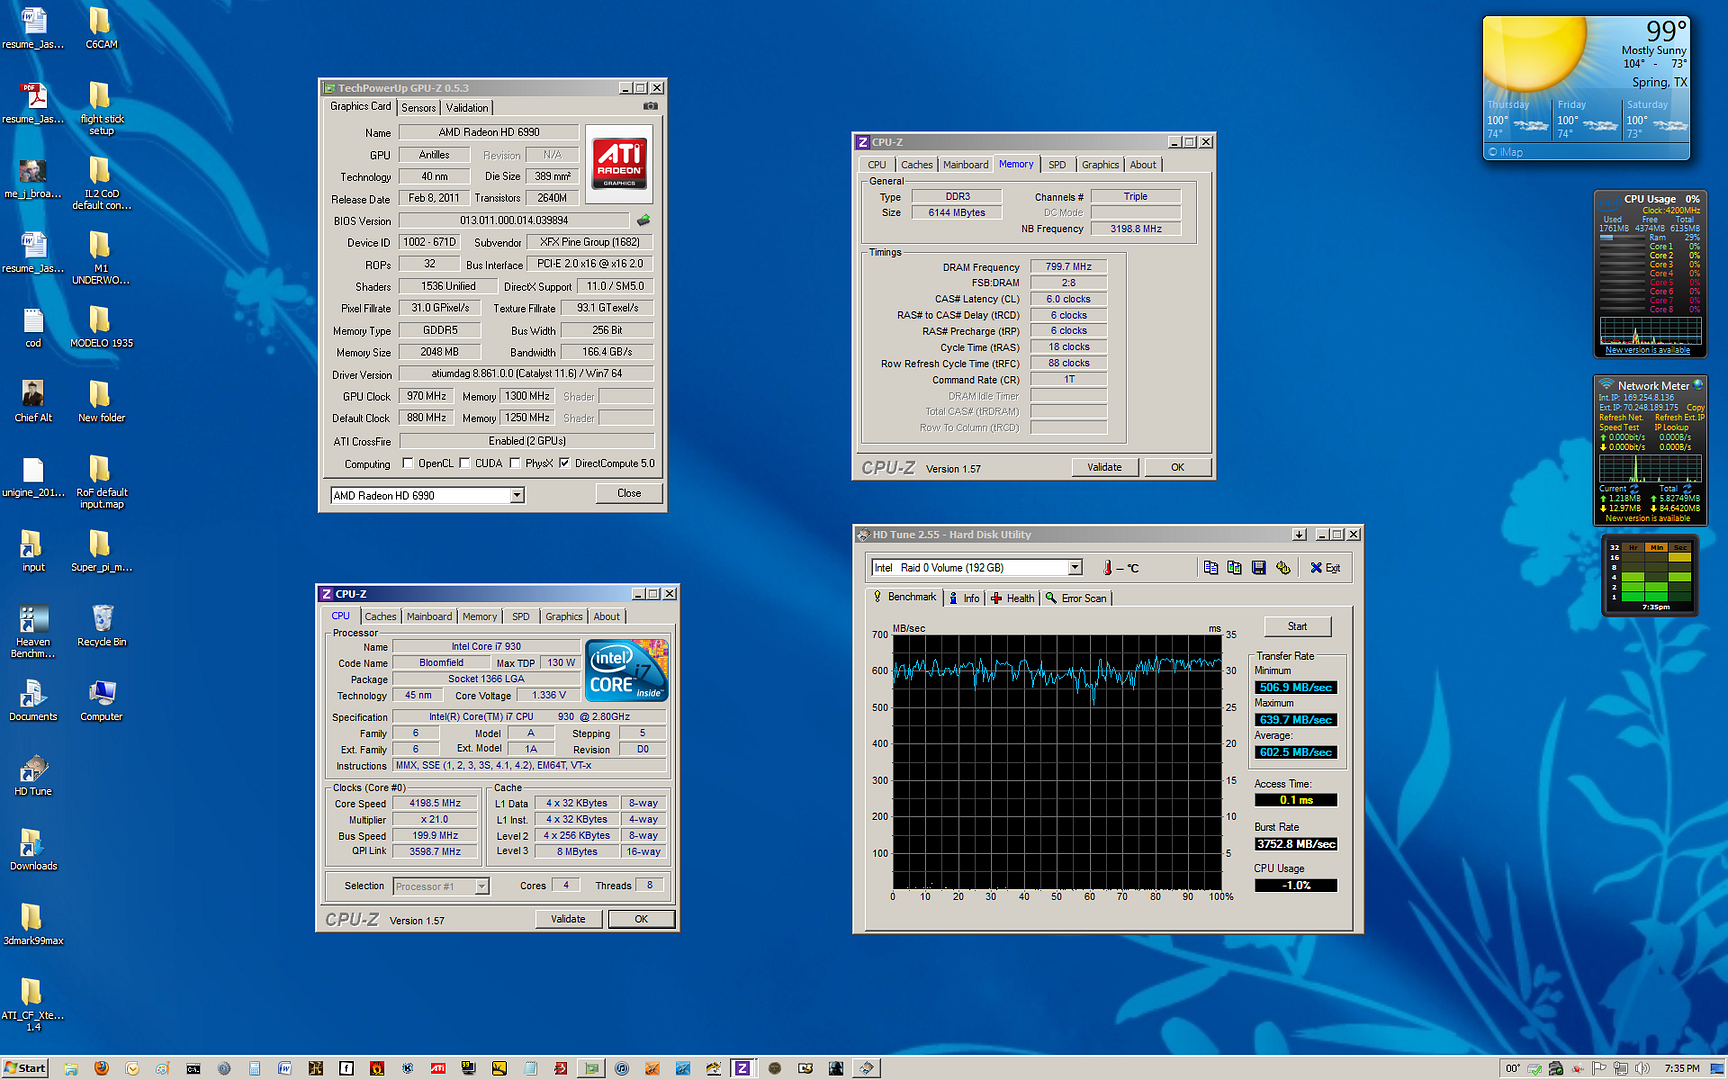1728x1080 pixels.
Task: Click the Firefox icon in the taskbar
Action: coord(101,1068)
